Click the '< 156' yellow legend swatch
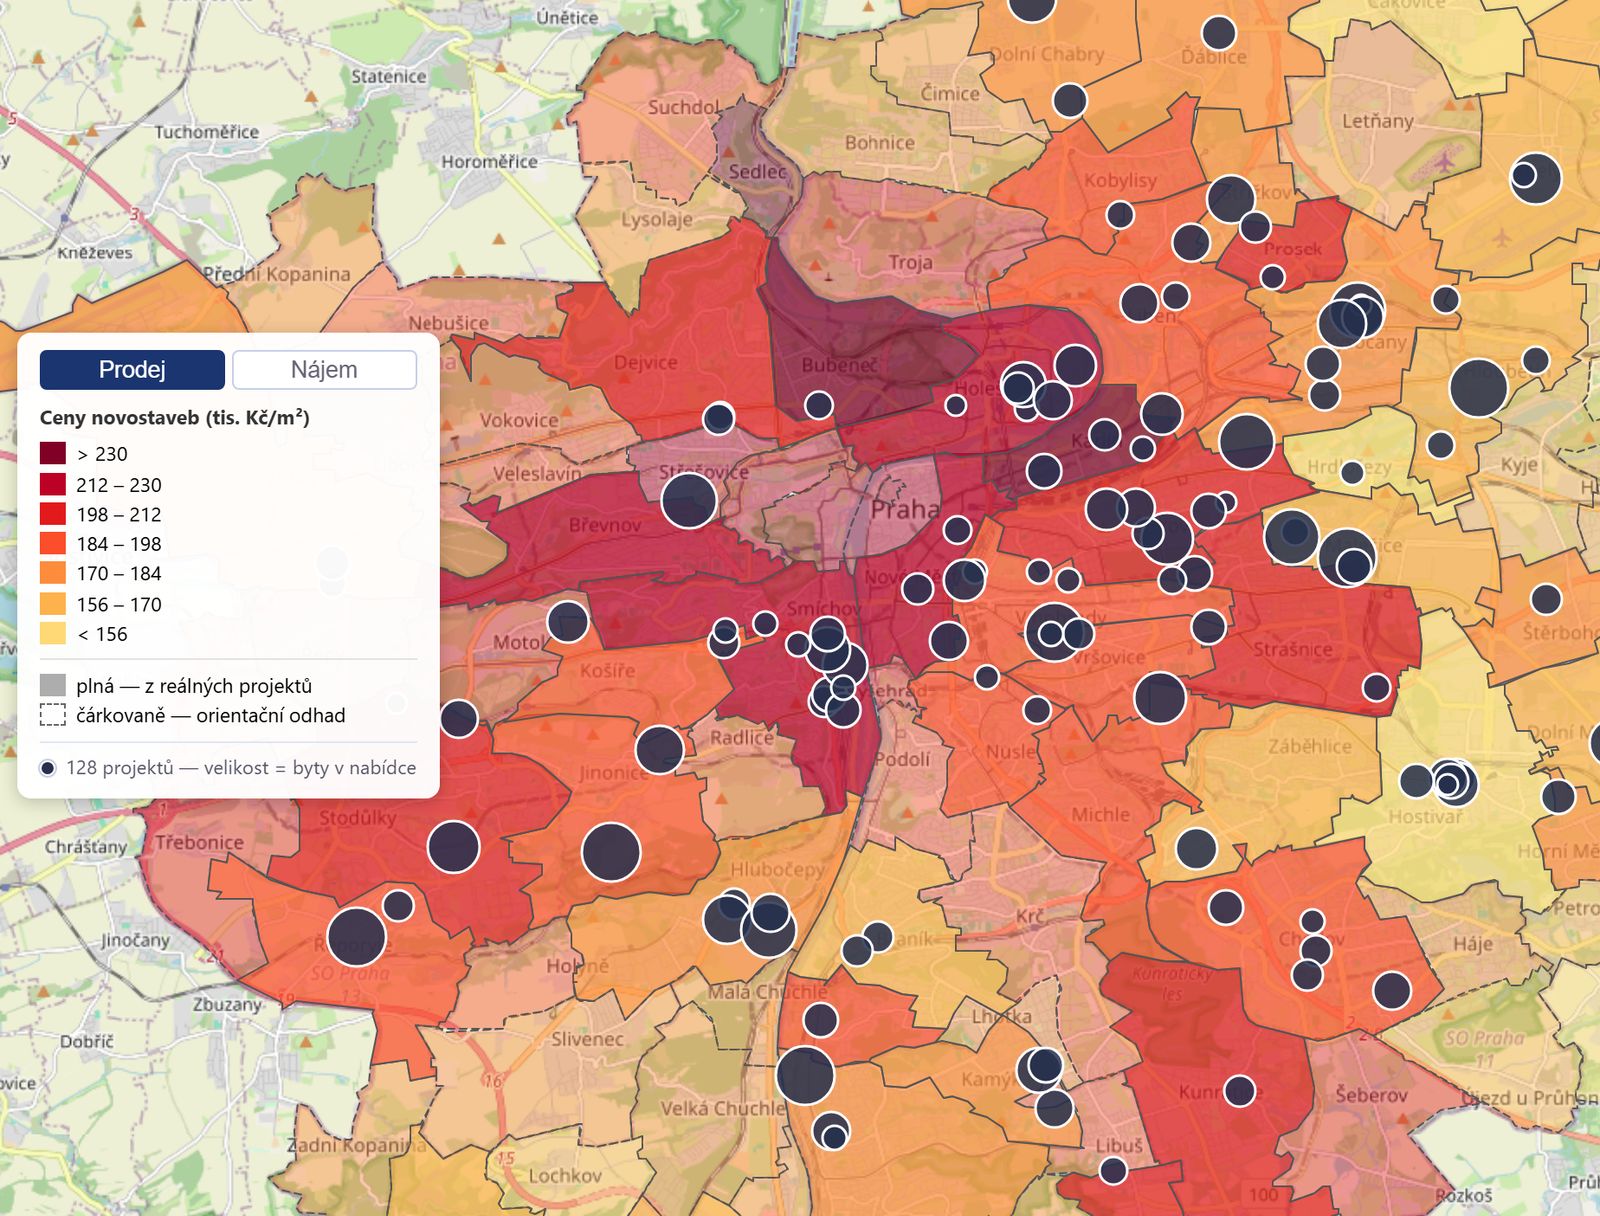1600x1216 pixels. click(53, 634)
